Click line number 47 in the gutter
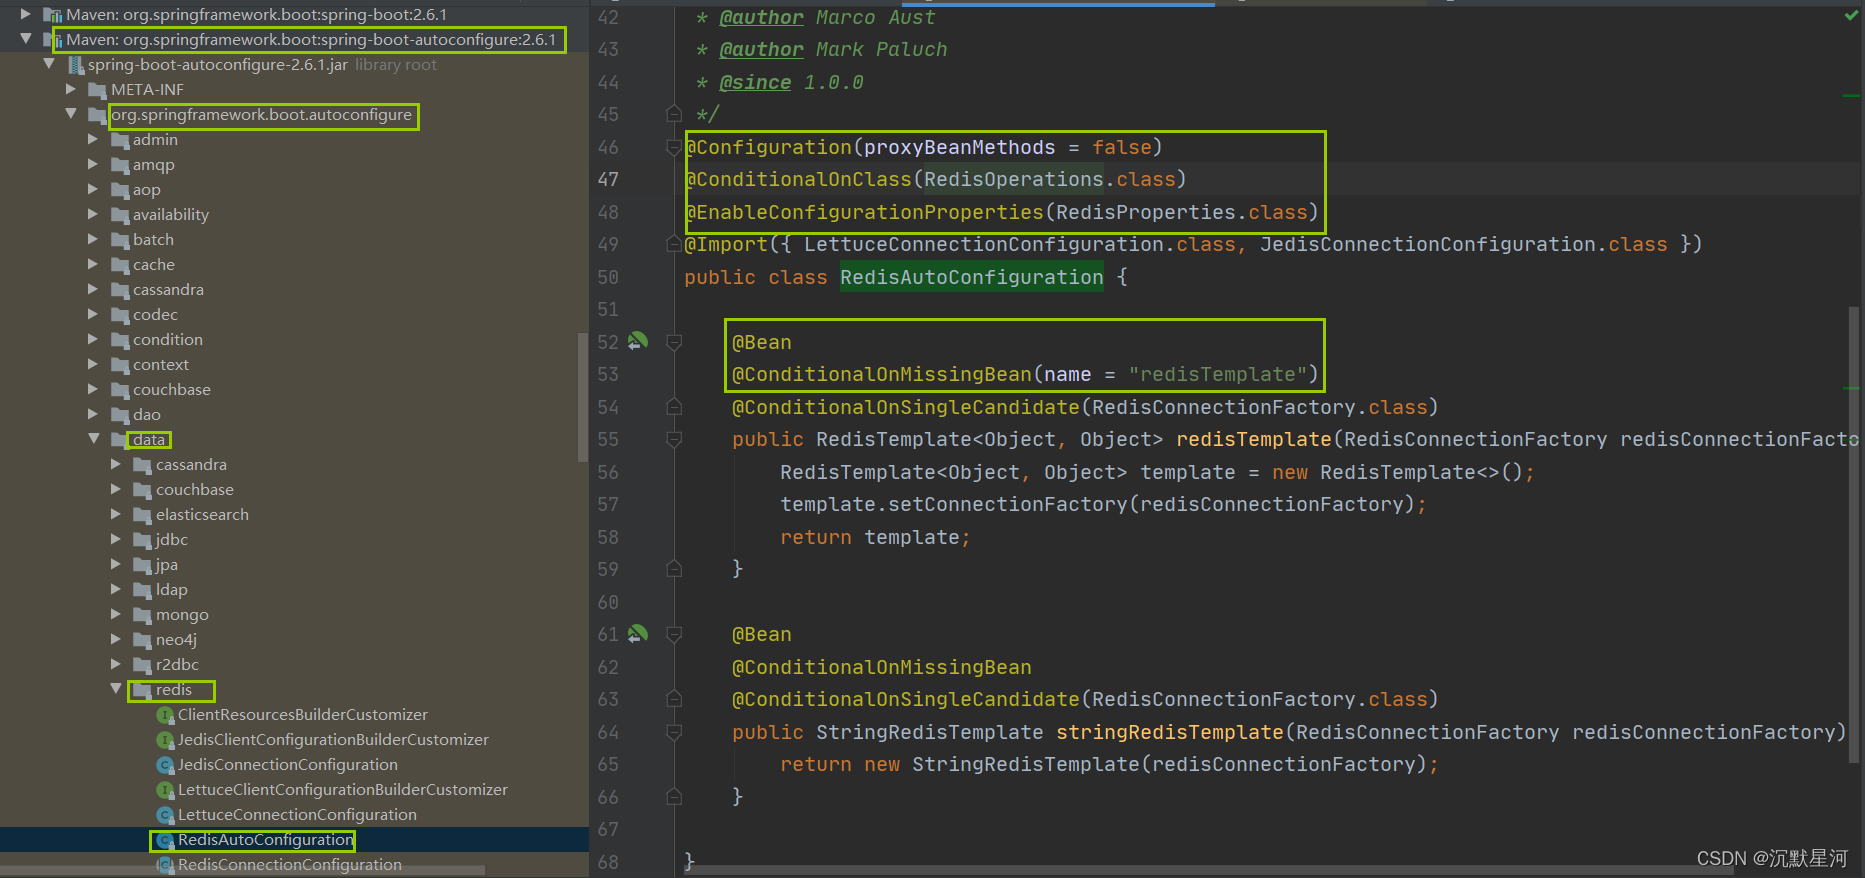Image resolution: width=1865 pixels, height=878 pixels. point(608,179)
